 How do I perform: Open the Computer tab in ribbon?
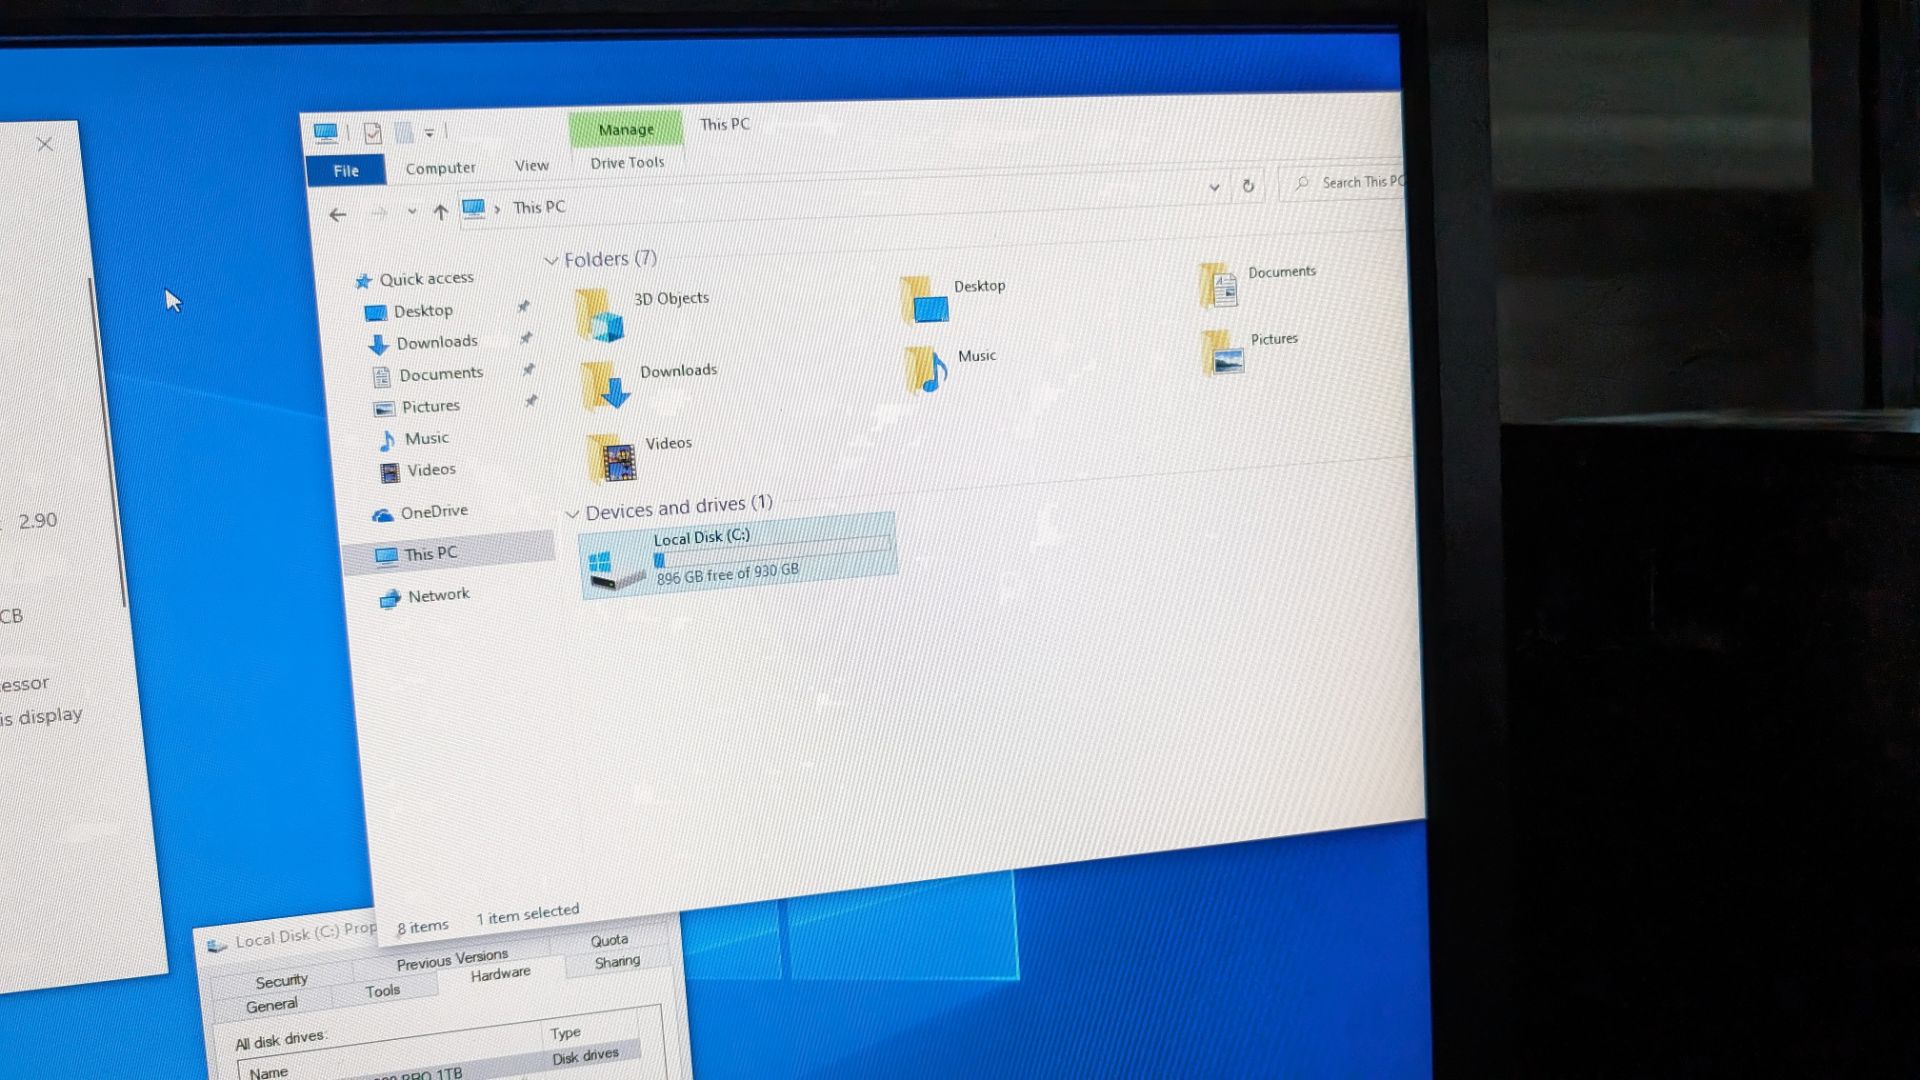pos(442,166)
